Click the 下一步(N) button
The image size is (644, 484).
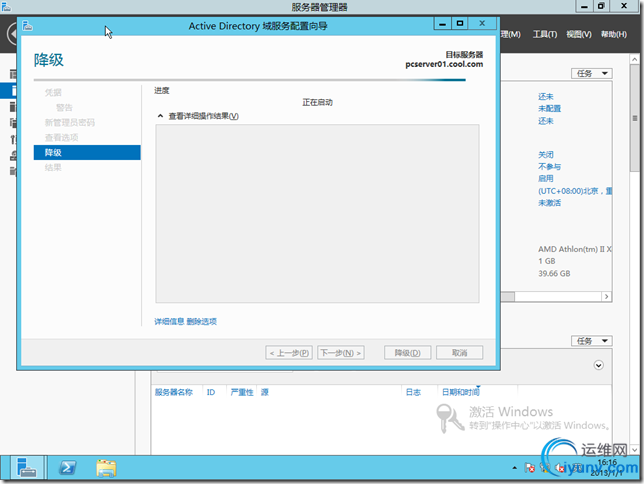341,353
